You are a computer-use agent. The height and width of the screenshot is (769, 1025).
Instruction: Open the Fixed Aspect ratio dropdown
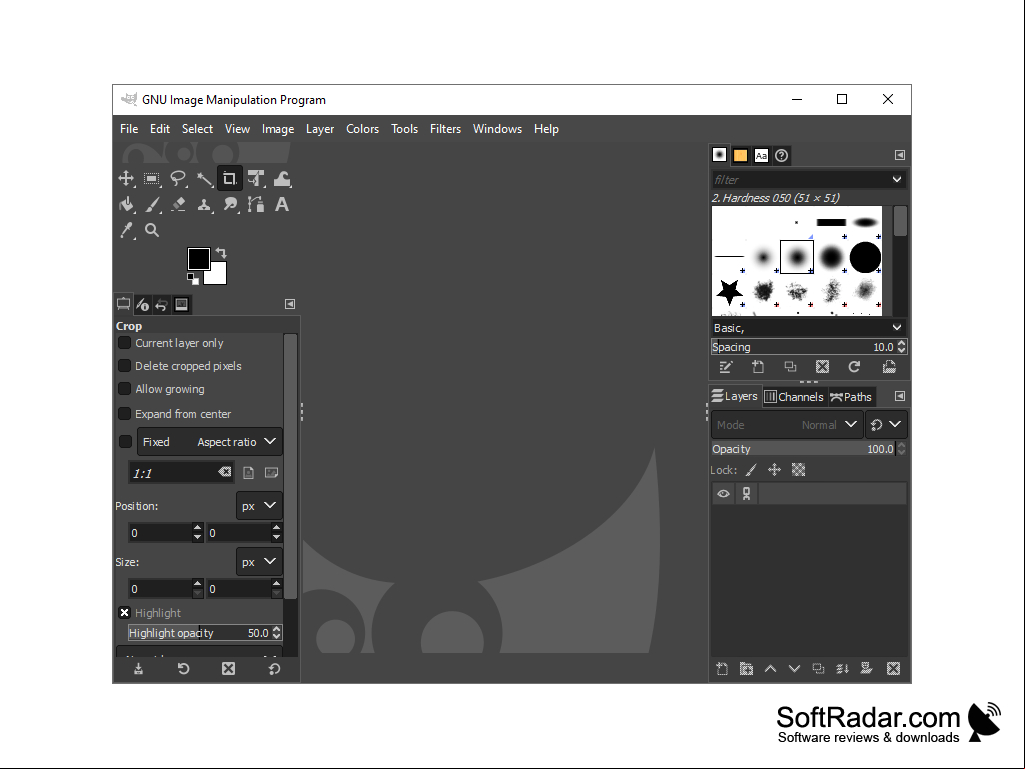tap(210, 442)
